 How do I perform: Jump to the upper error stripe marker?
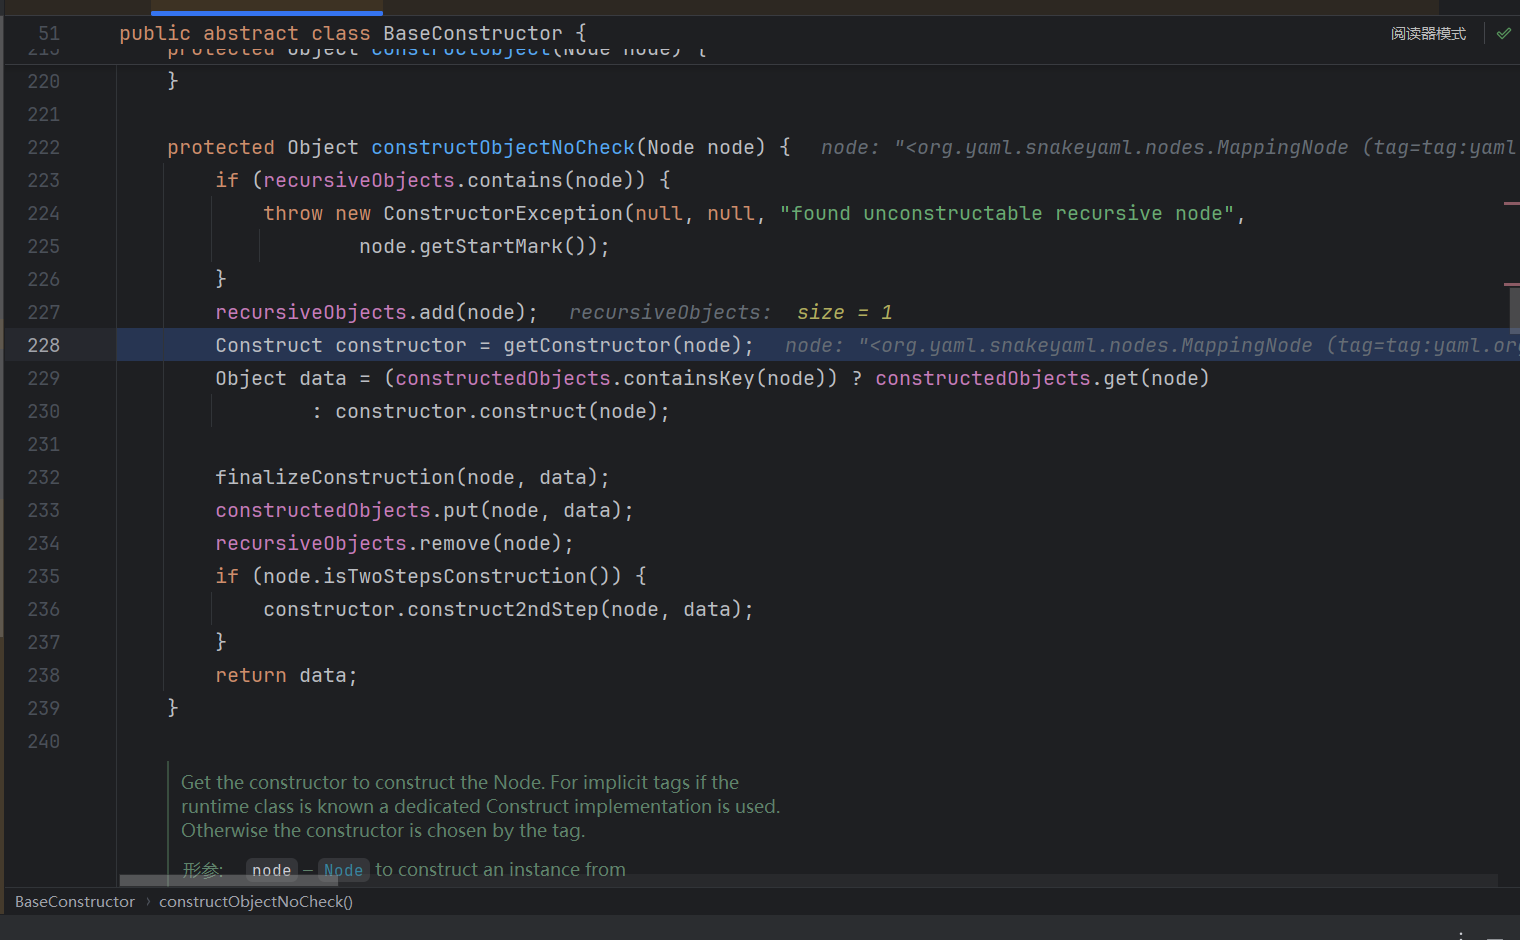pyautogui.click(x=1511, y=203)
